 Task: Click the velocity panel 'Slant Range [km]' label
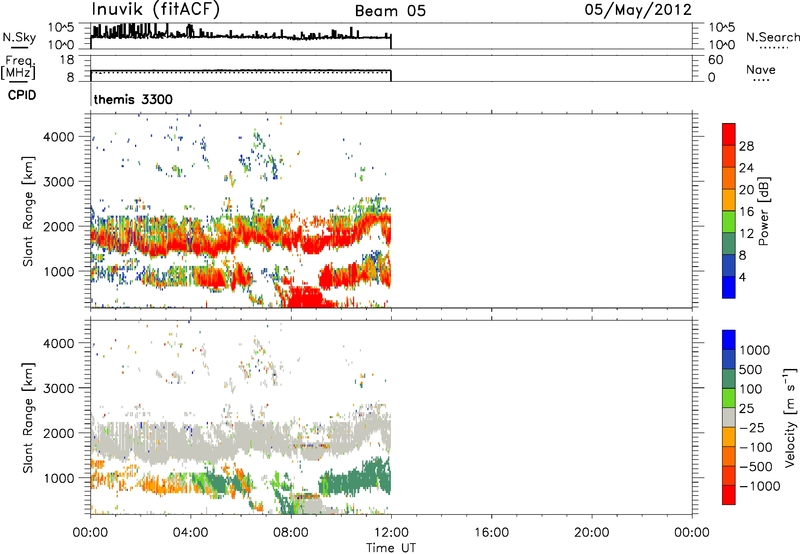28,418
